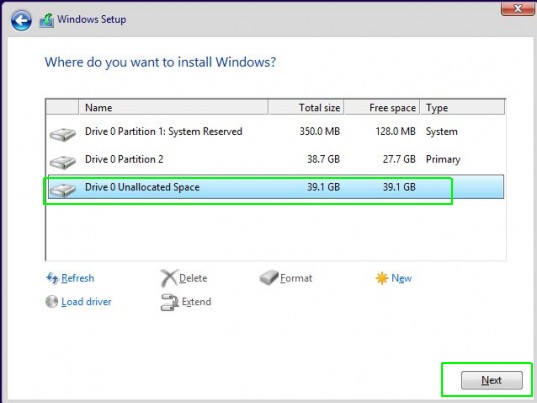Click the 'Where do you want to install Windows?' heading

point(160,62)
